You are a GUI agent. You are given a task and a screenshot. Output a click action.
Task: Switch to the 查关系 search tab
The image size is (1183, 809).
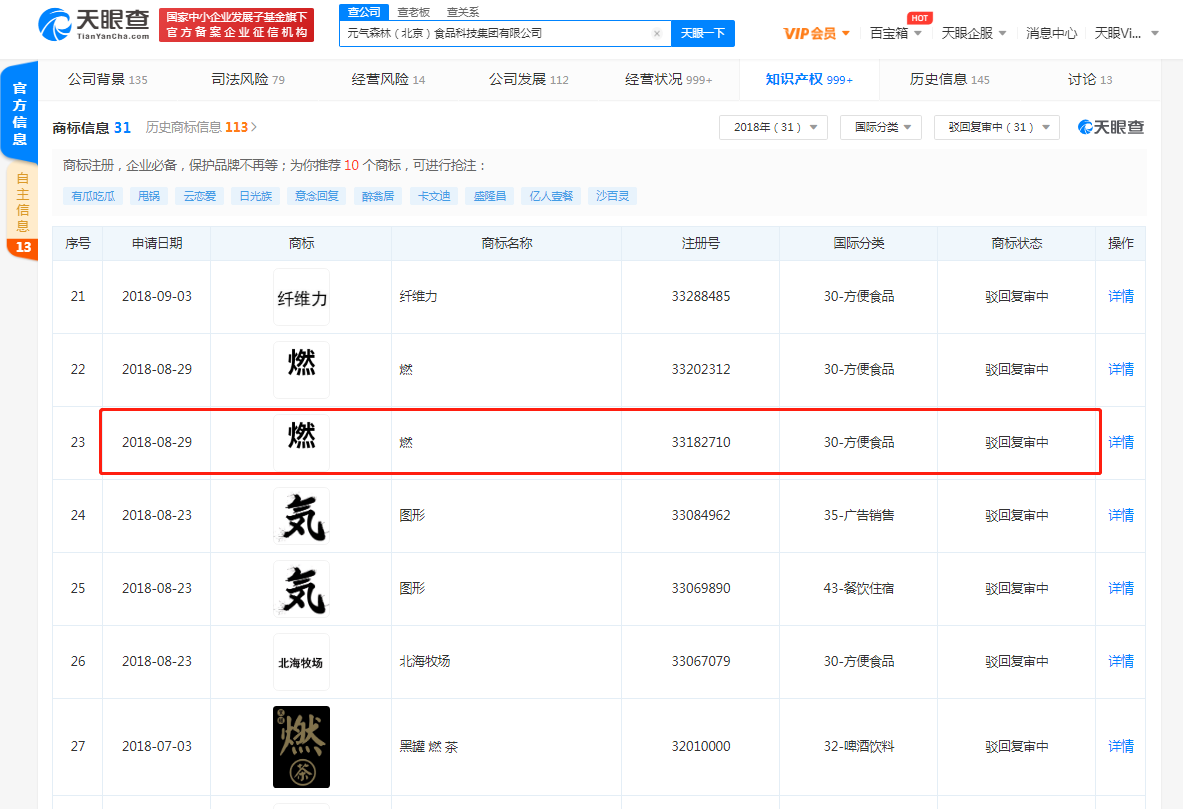[462, 12]
